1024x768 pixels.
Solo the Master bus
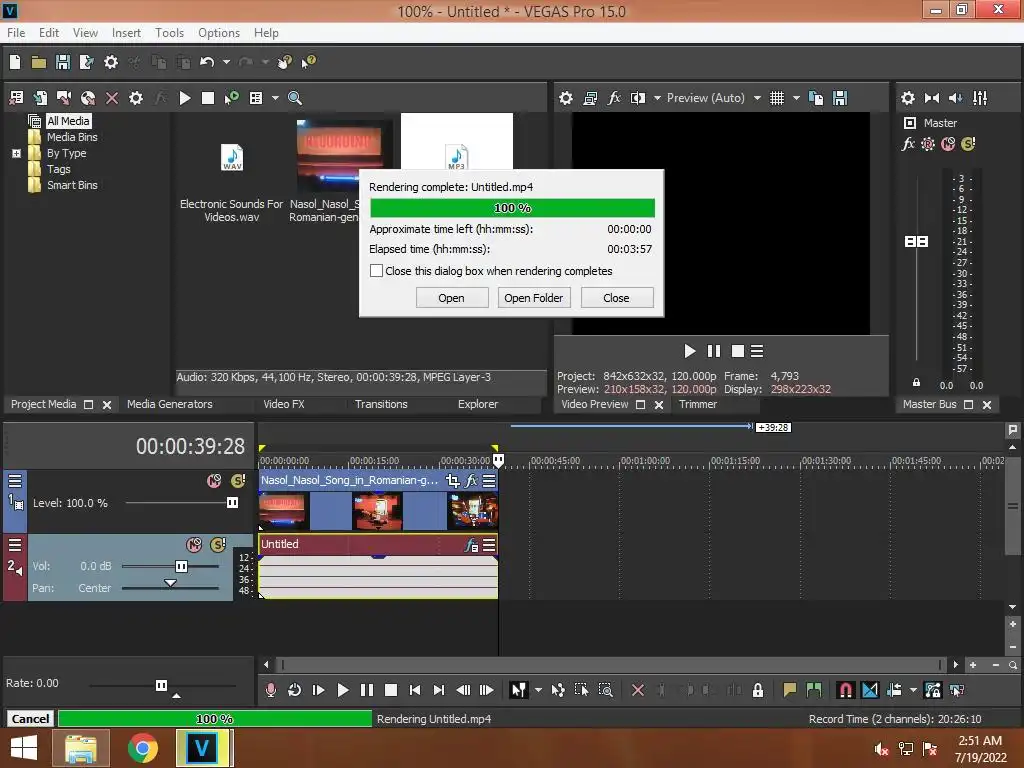point(968,144)
